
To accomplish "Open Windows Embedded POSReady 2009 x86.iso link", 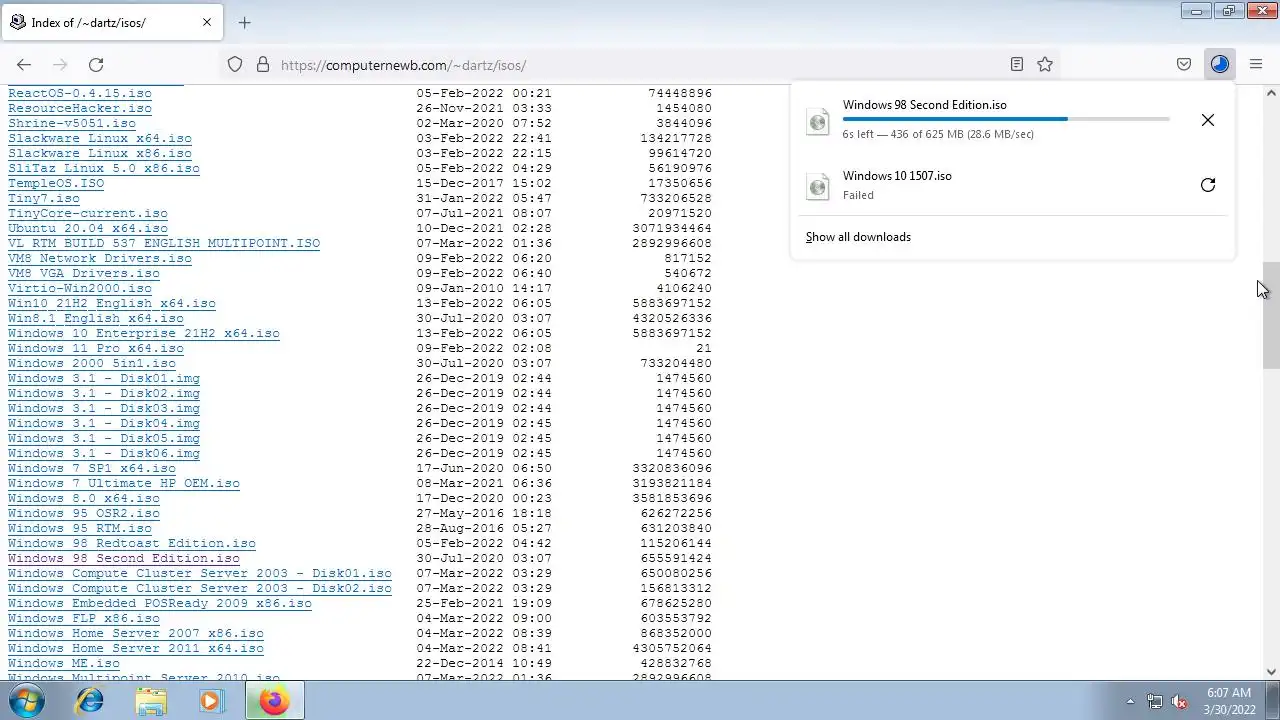I will click(160, 603).
